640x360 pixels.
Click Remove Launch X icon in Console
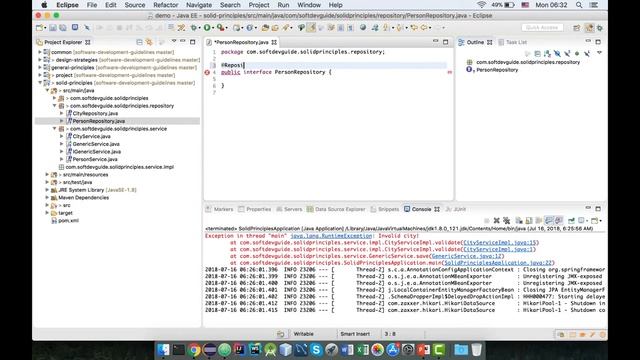pos(496,220)
